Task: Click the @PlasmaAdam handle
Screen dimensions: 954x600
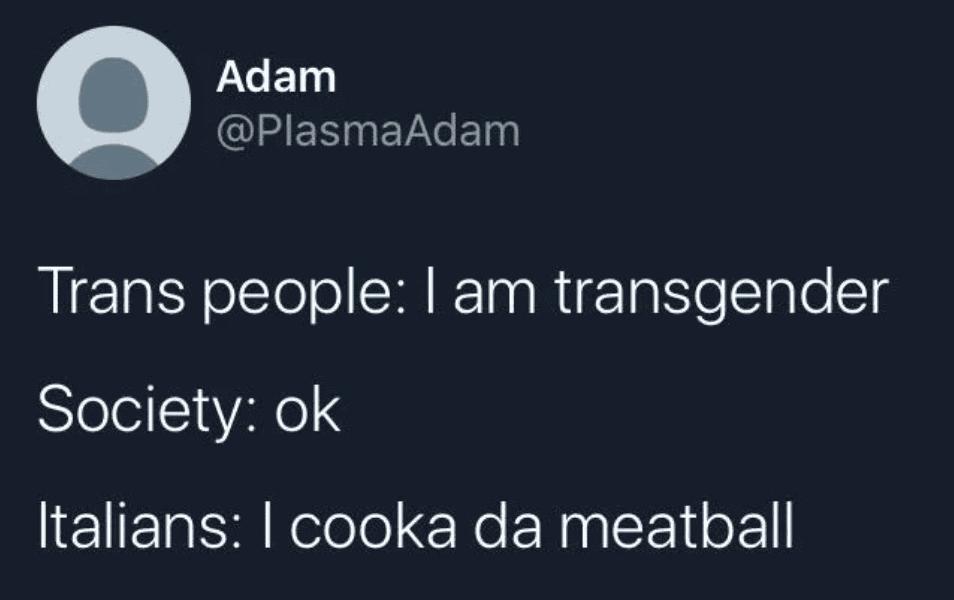Action: [368, 131]
